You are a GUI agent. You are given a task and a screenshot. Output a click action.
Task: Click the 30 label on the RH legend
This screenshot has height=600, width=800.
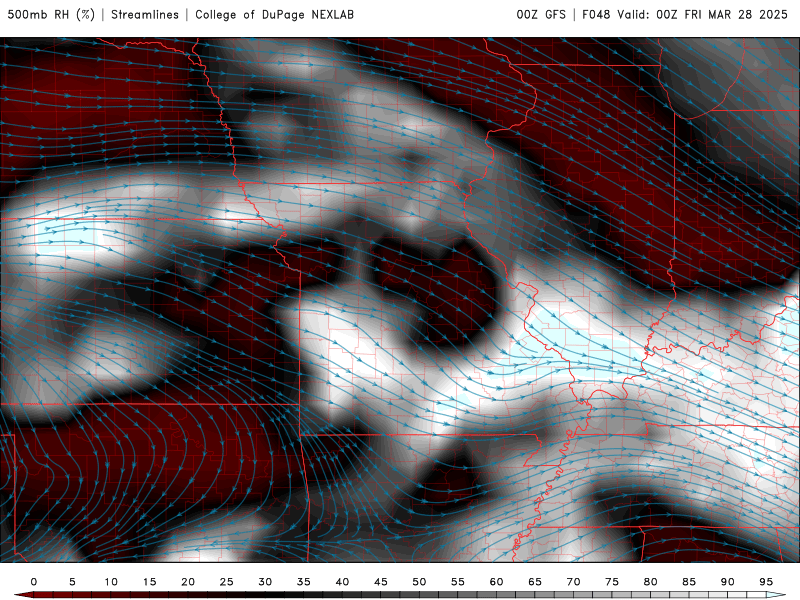pyautogui.click(x=265, y=582)
